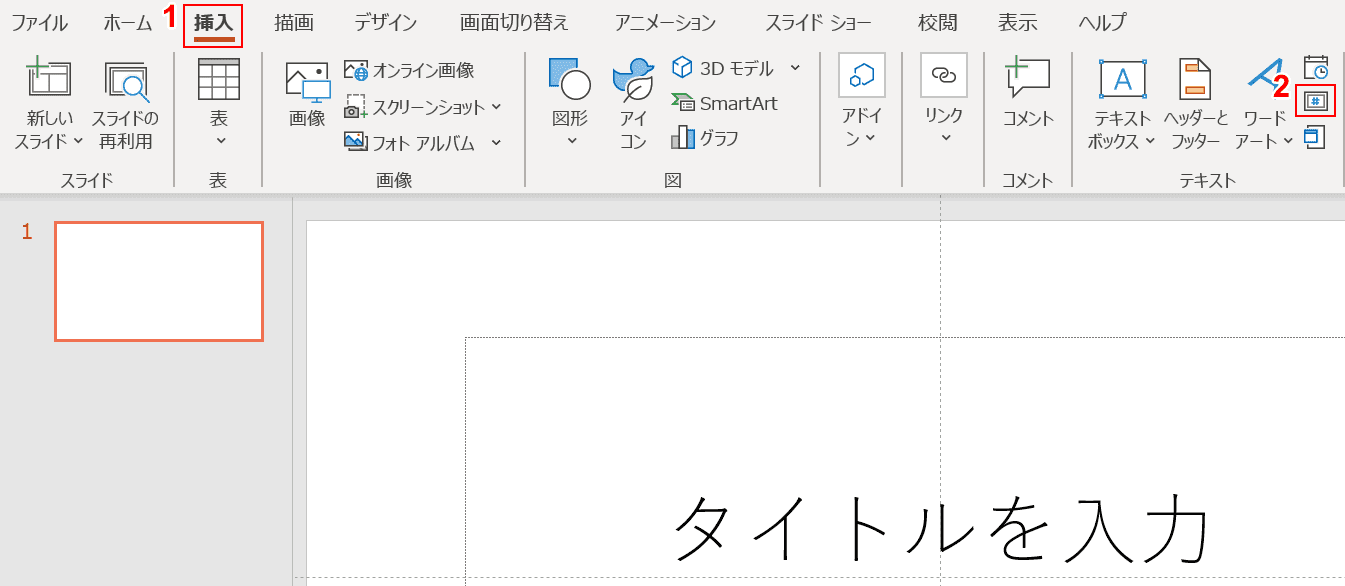Expand the ワードアート dropdown arrow
Viewport: 1345px width, 586px height.
coord(1287,141)
